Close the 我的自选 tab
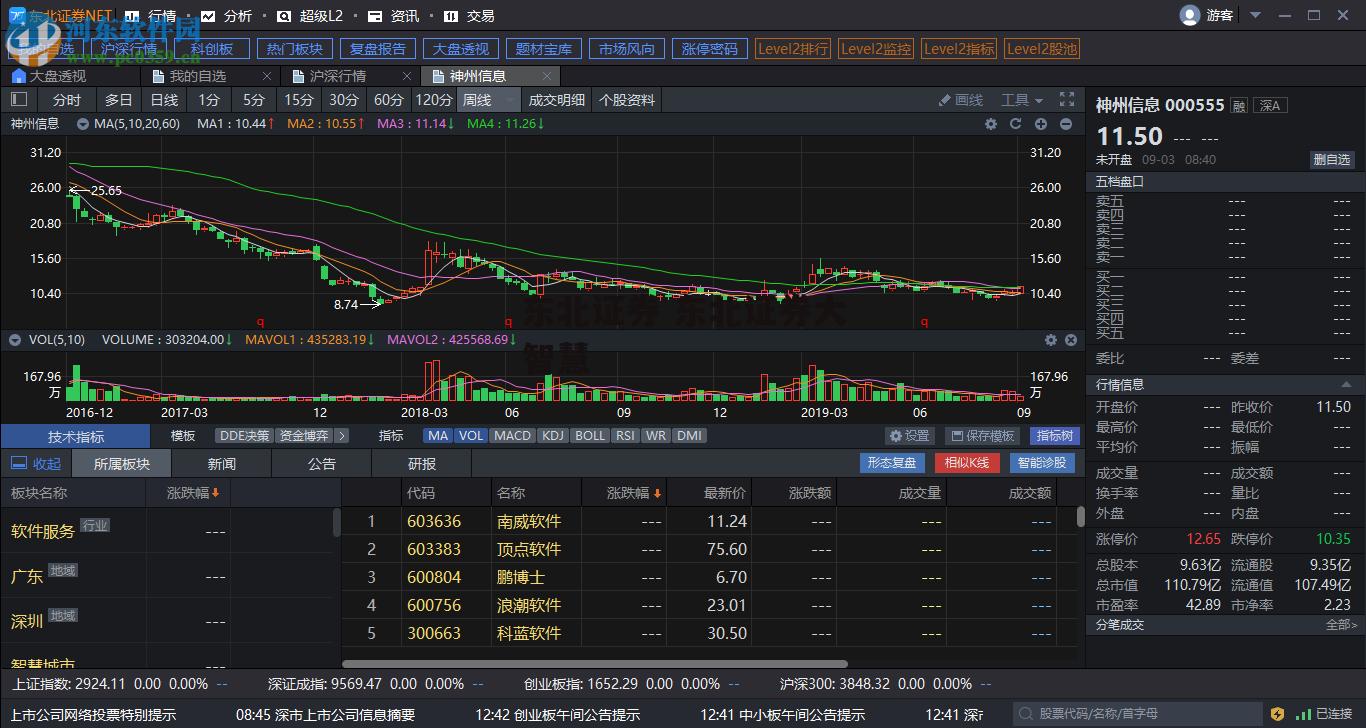 [267, 76]
